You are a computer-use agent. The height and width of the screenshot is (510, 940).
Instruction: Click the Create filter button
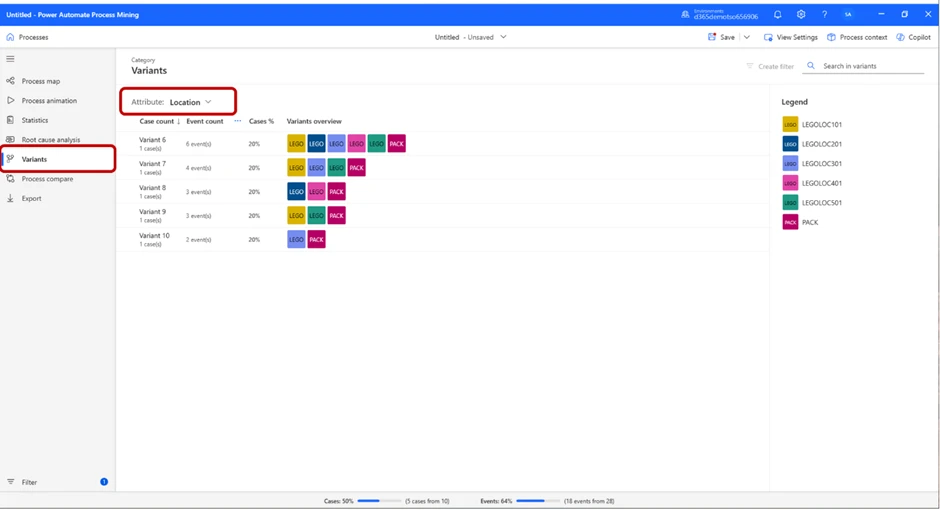click(770, 67)
